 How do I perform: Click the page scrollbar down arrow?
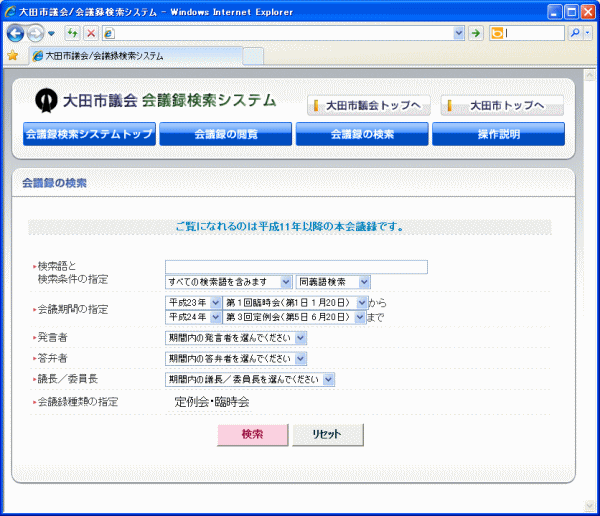(589, 506)
